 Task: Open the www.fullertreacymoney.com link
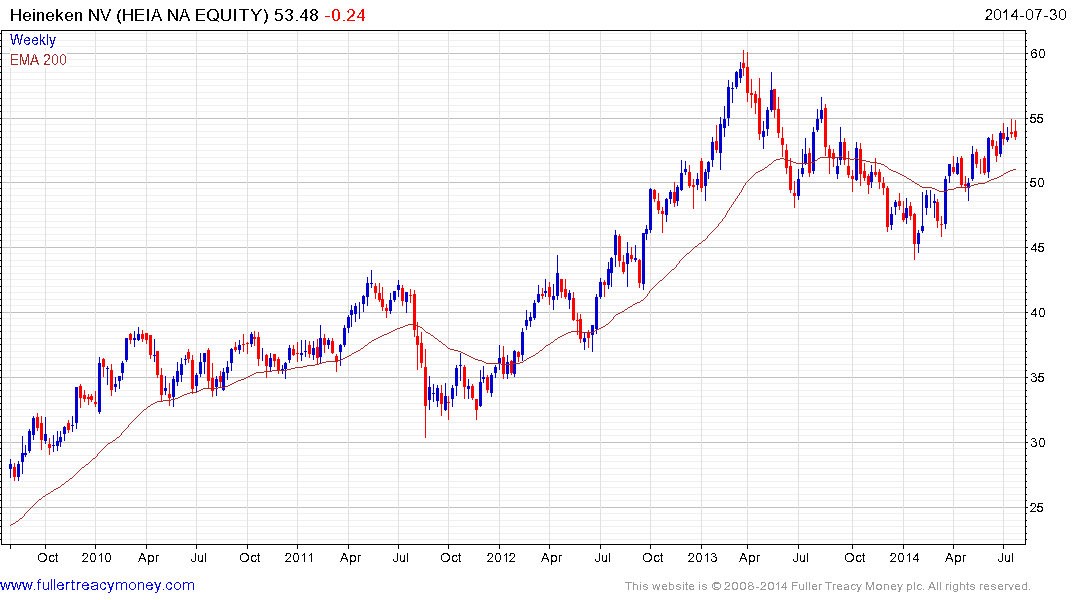click(x=97, y=585)
